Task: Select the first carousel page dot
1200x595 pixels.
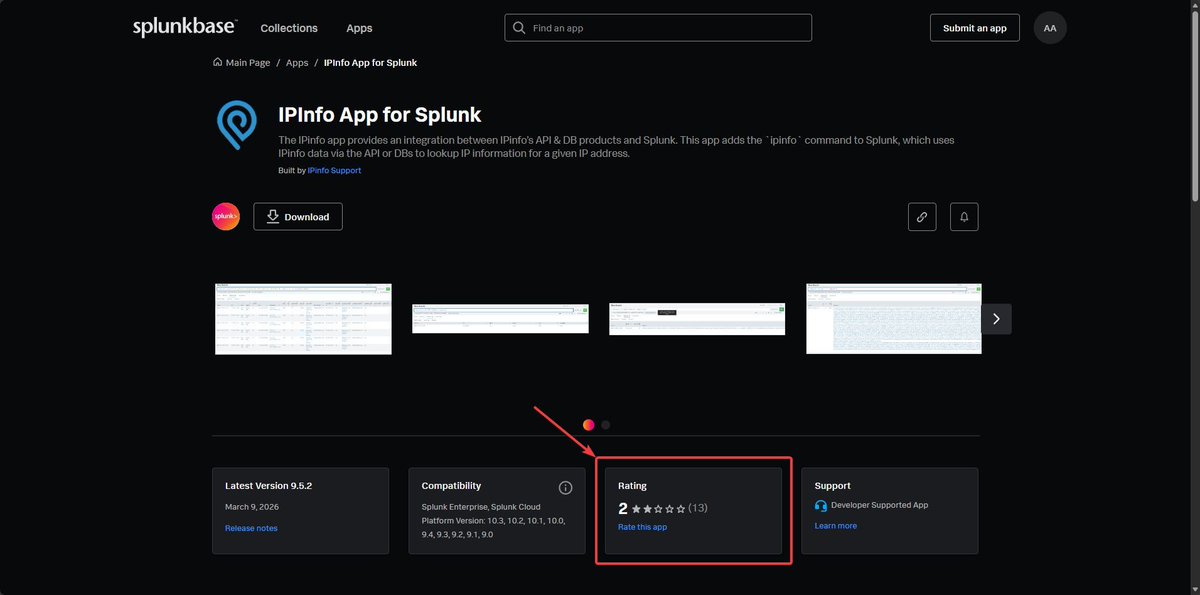Action: [x=589, y=425]
